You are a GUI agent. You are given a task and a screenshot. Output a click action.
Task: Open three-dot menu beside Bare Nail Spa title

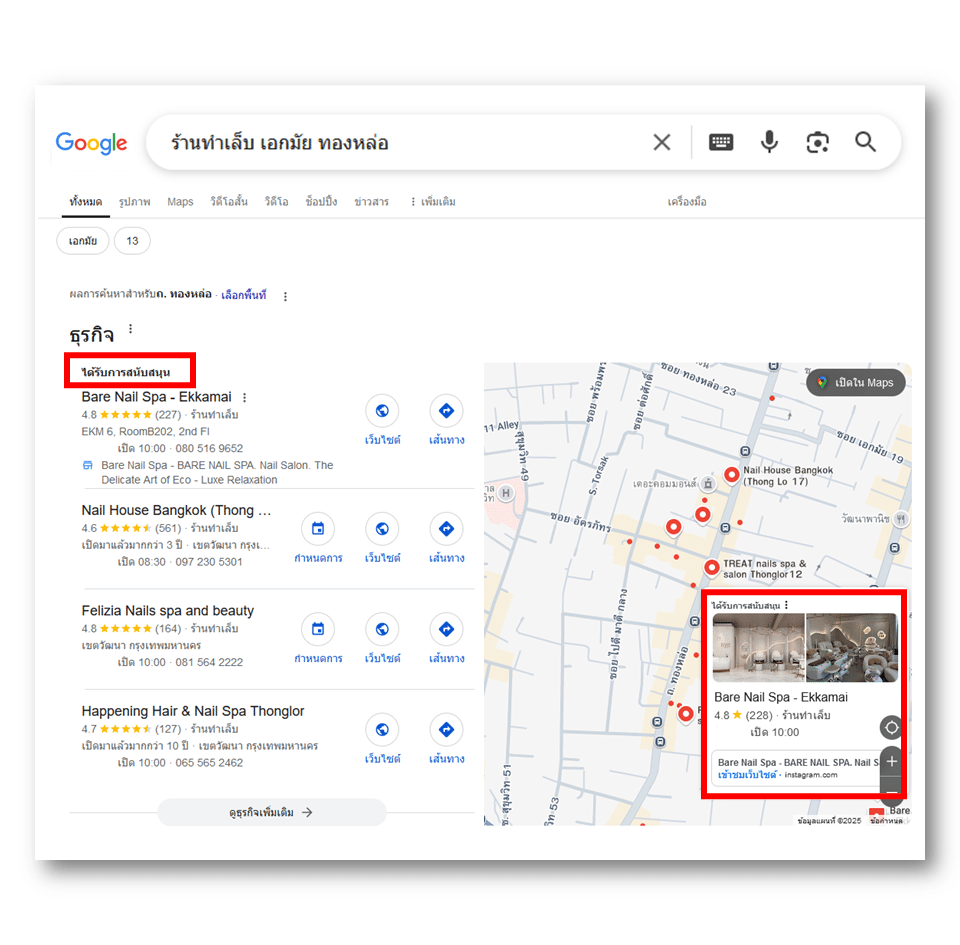(245, 398)
